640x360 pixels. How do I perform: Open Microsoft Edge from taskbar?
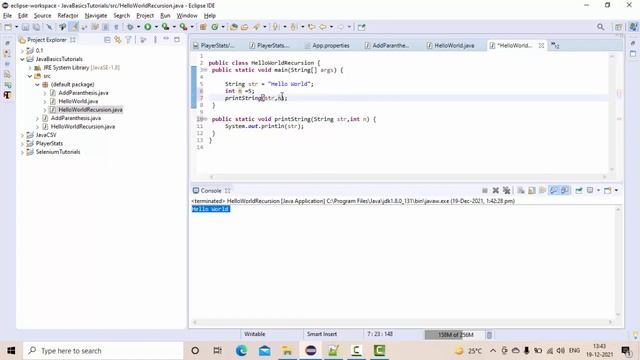pyautogui.click(x=241, y=350)
